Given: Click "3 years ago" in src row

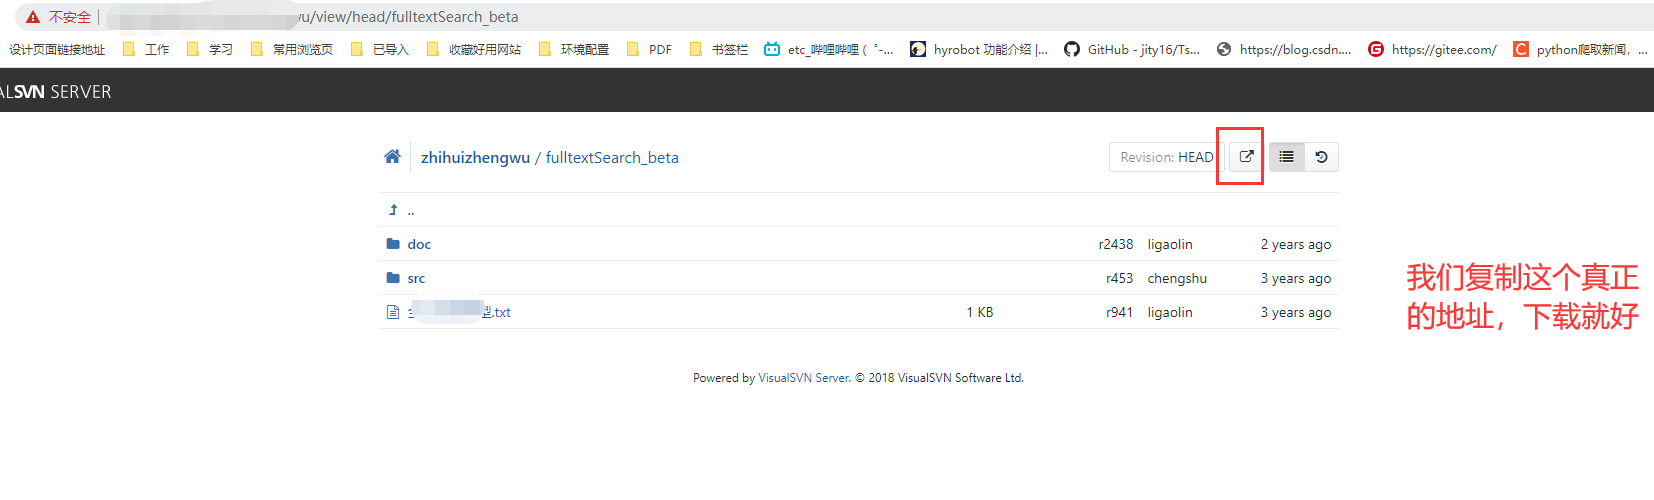Looking at the screenshot, I should [1296, 278].
